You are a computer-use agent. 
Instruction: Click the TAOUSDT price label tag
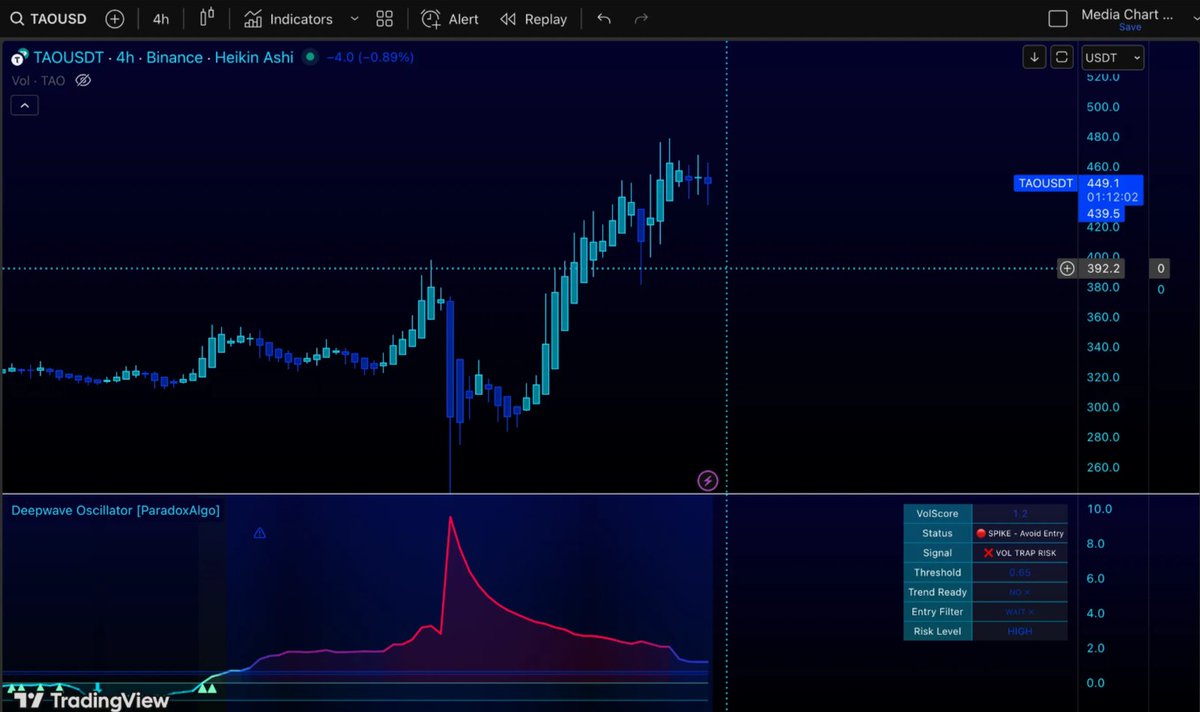(1046, 183)
